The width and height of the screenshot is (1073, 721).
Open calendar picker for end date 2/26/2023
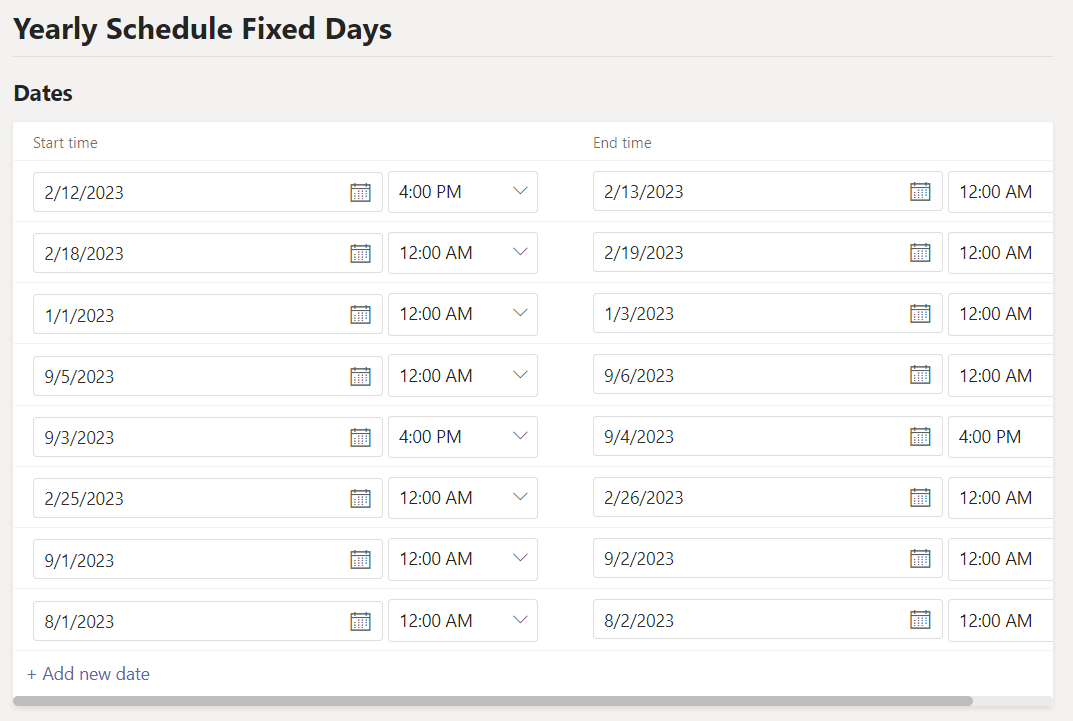click(x=920, y=497)
